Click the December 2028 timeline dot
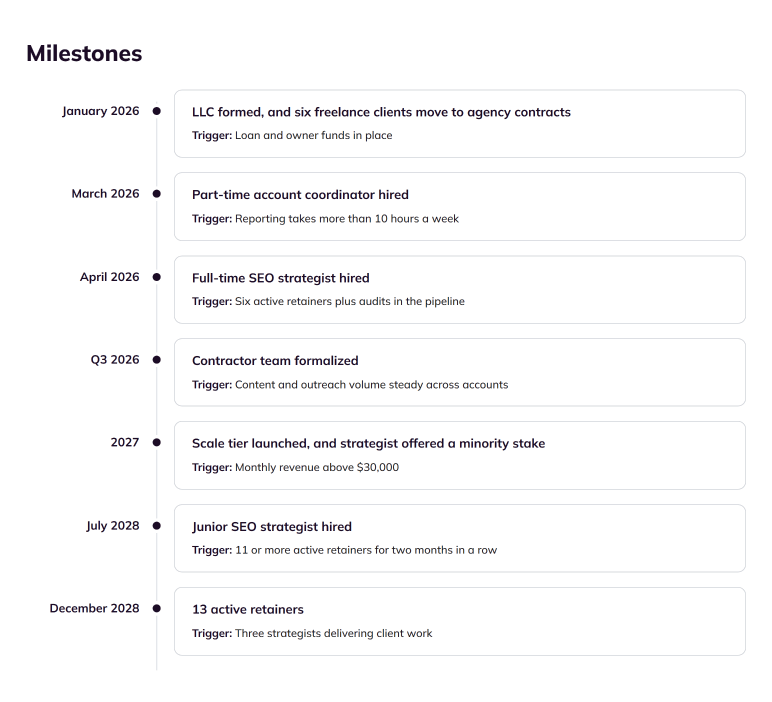Viewport: 772px width, 702px height. pos(157,608)
